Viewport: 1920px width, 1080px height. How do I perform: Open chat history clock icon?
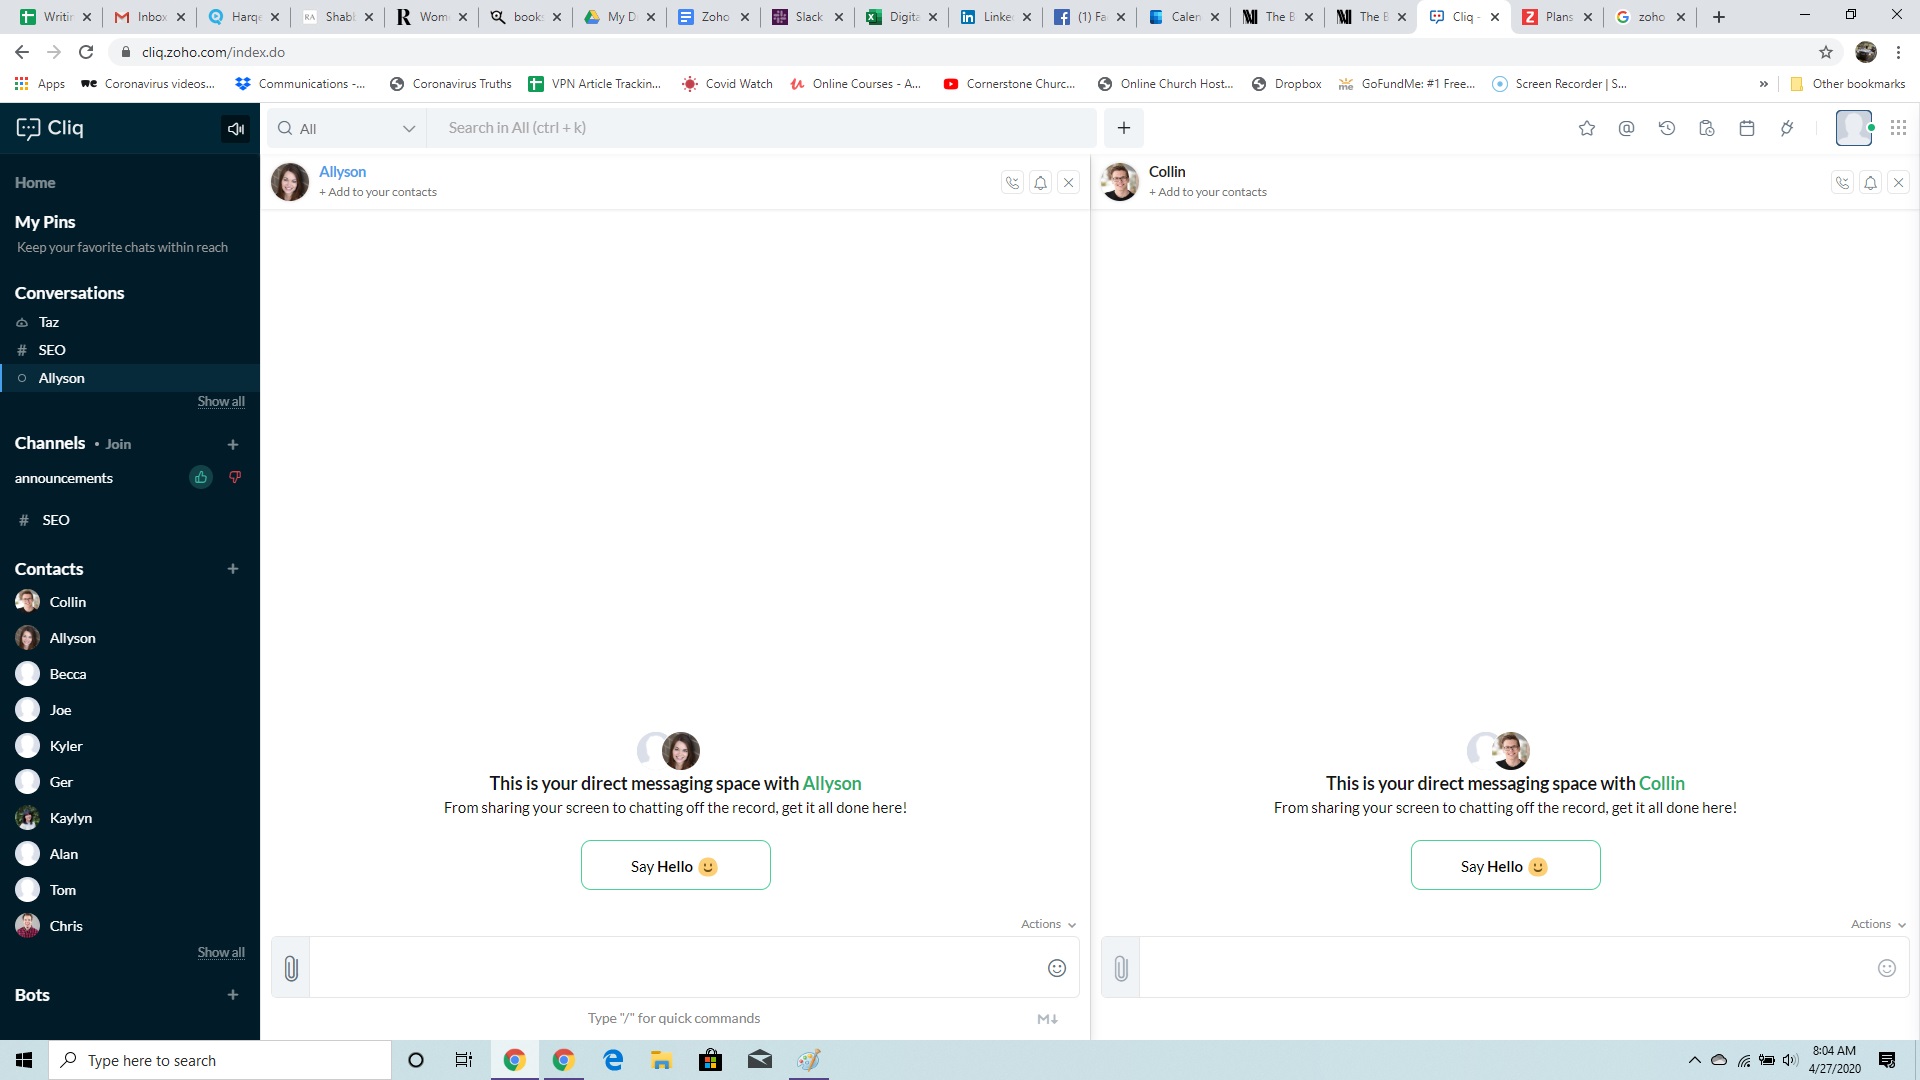pyautogui.click(x=1667, y=128)
